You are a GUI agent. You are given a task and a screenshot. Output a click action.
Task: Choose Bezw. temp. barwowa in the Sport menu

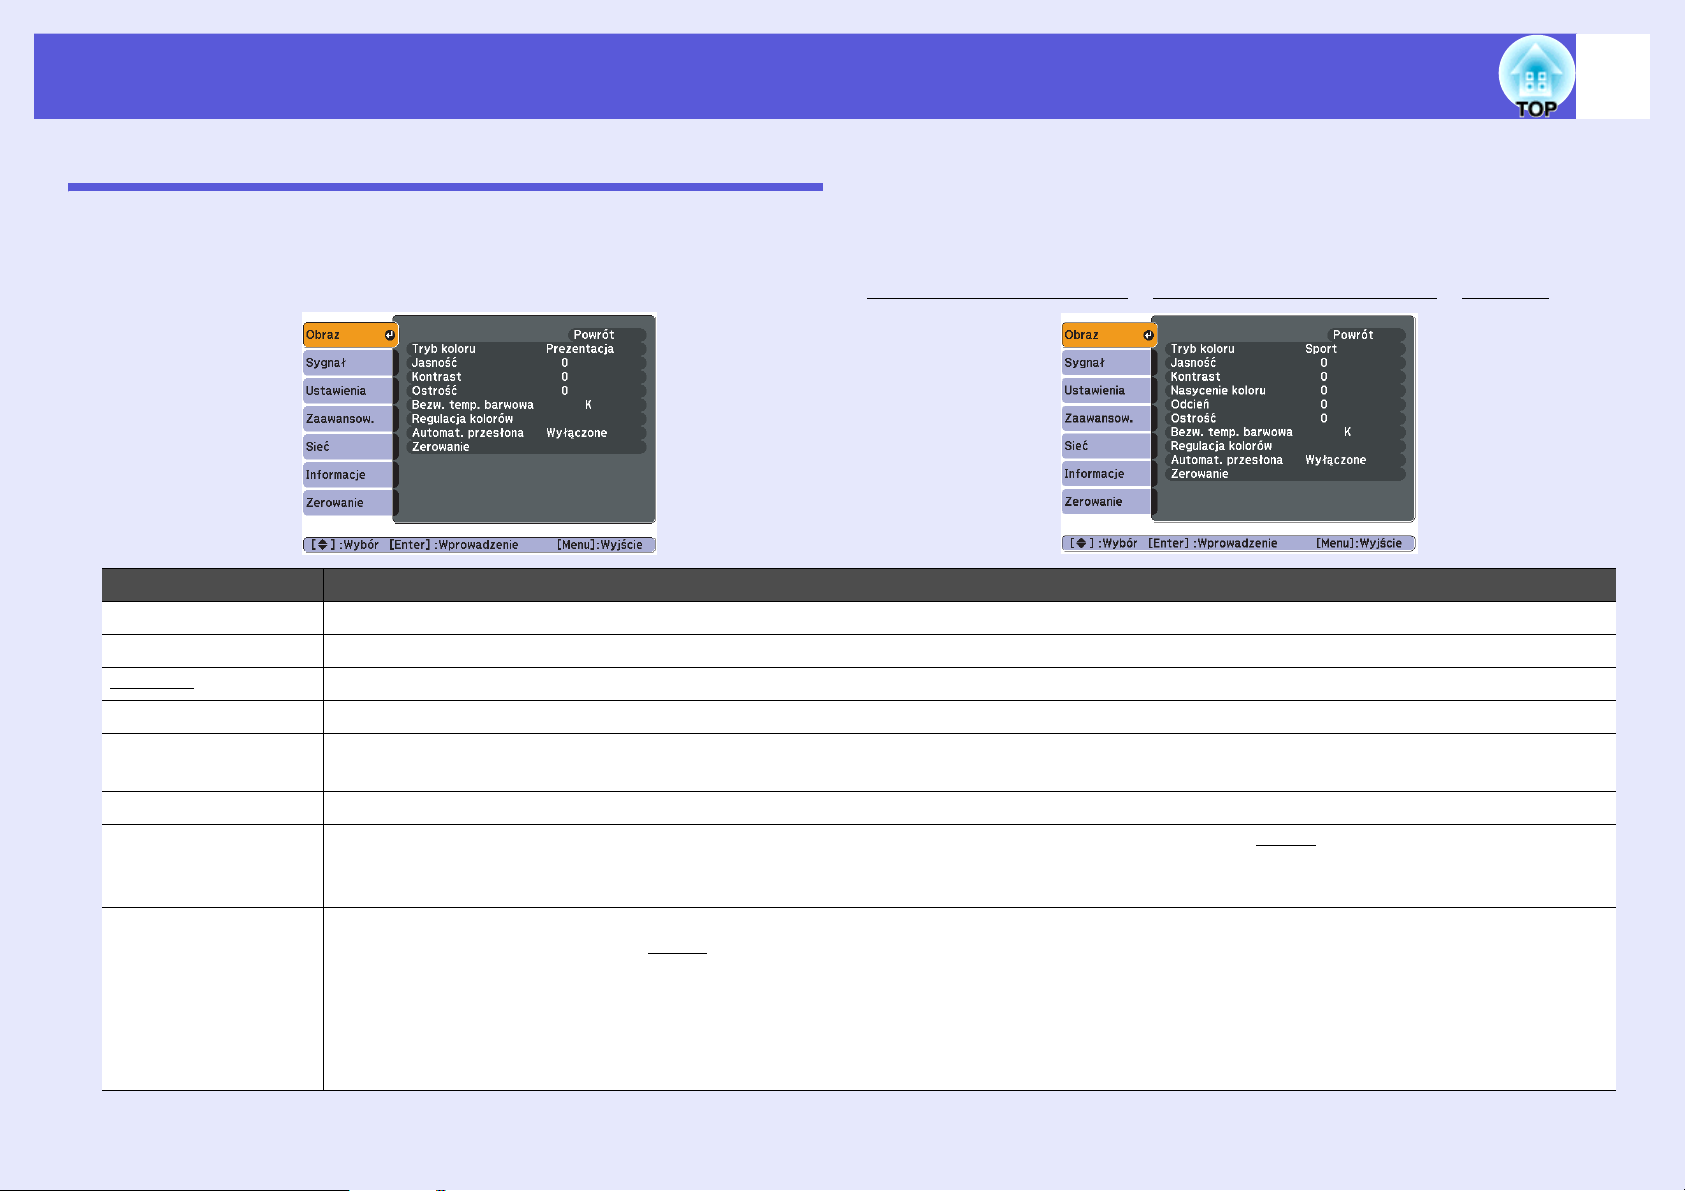pos(1286,432)
